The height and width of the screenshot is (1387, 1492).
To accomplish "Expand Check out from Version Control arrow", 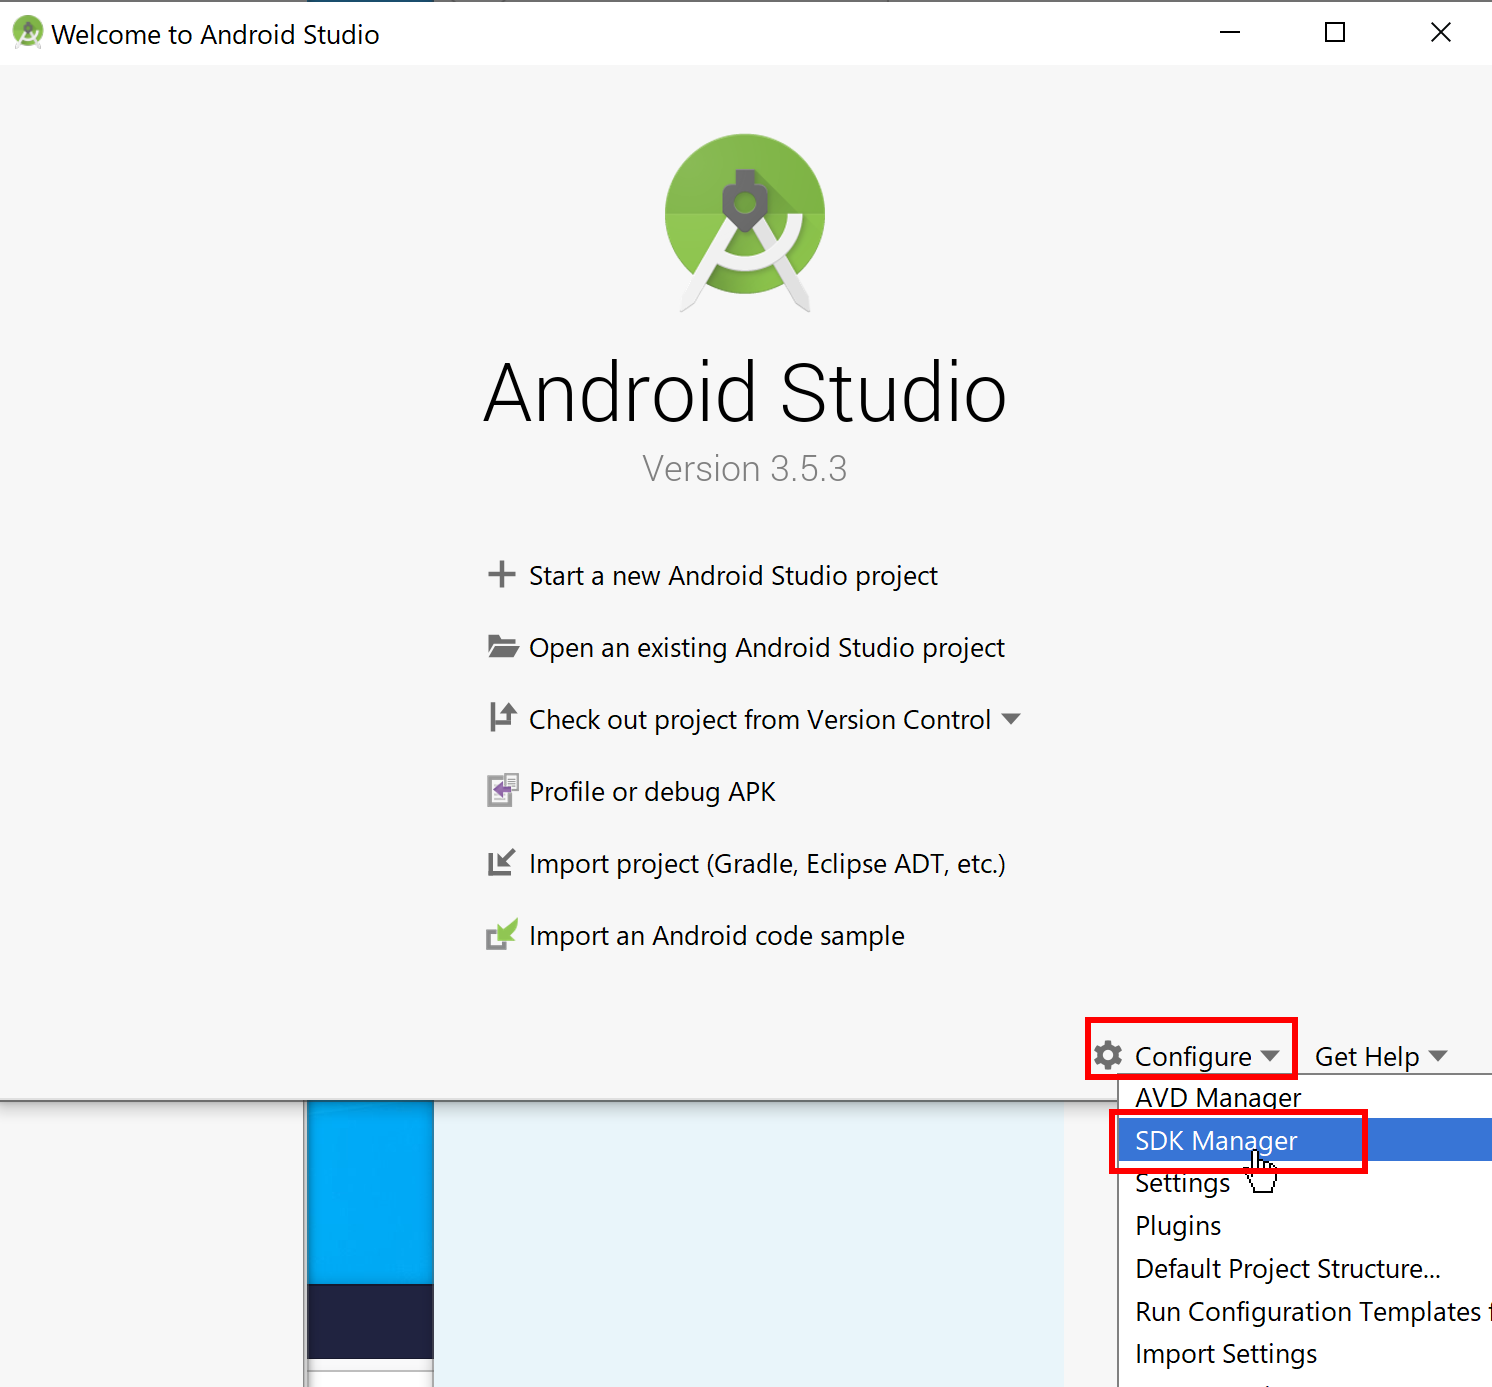I will pos(1011,719).
